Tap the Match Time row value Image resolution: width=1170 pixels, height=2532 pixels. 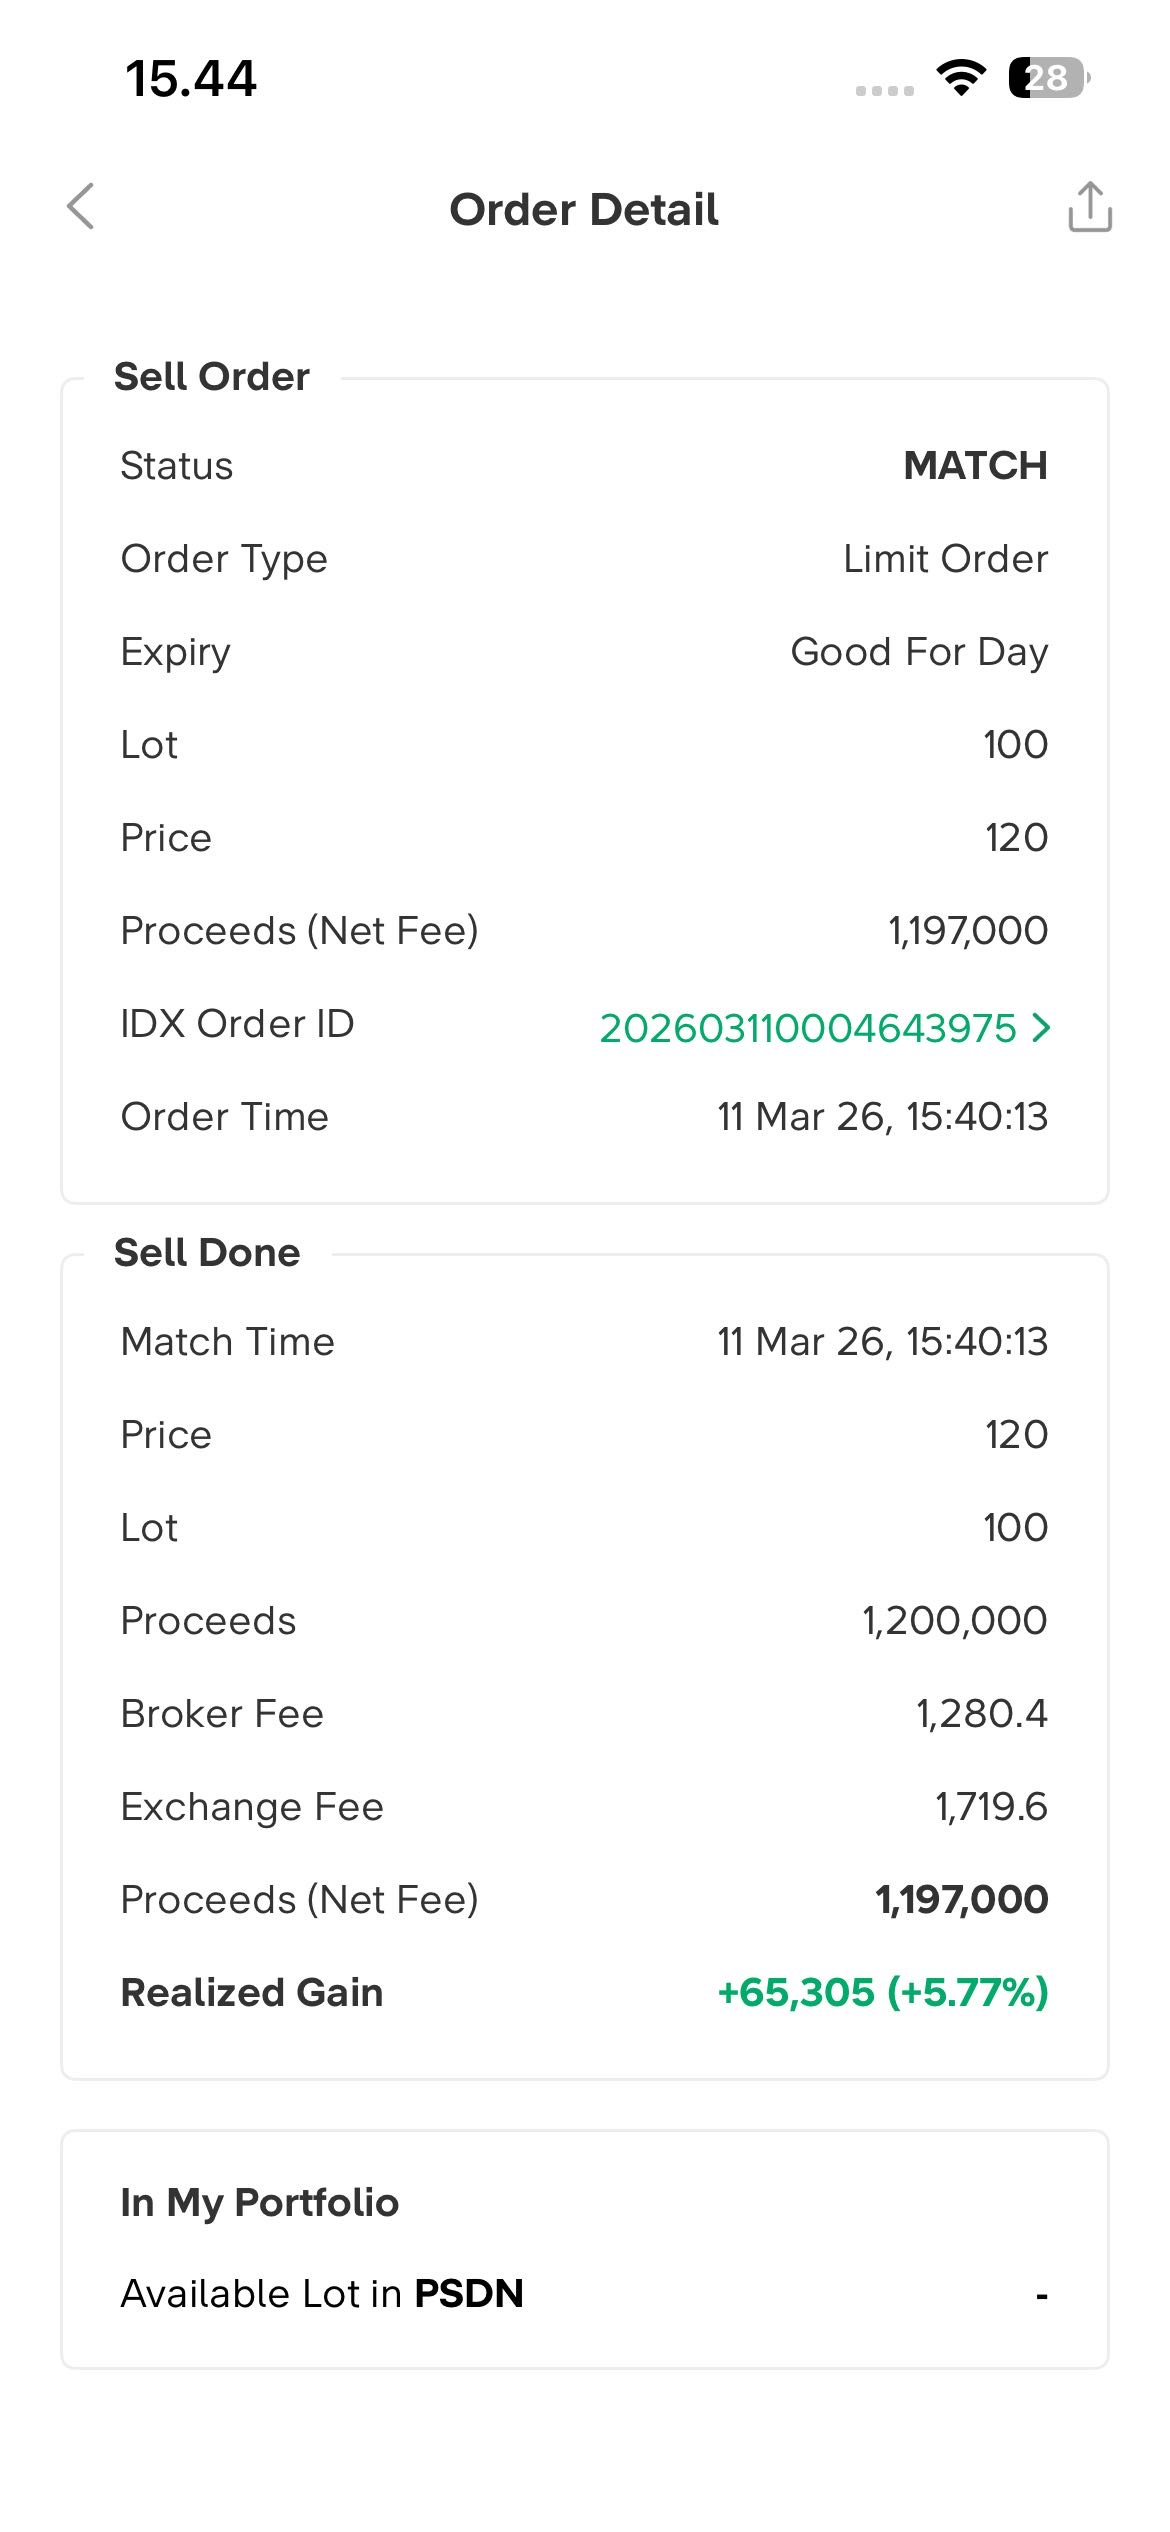tap(882, 1342)
